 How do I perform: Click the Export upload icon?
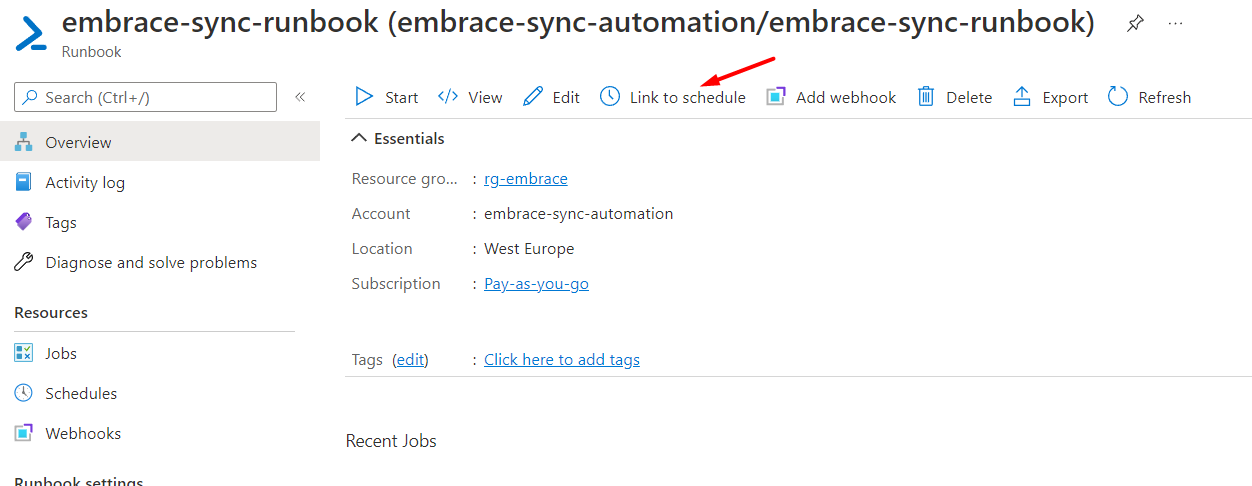(1022, 97)
